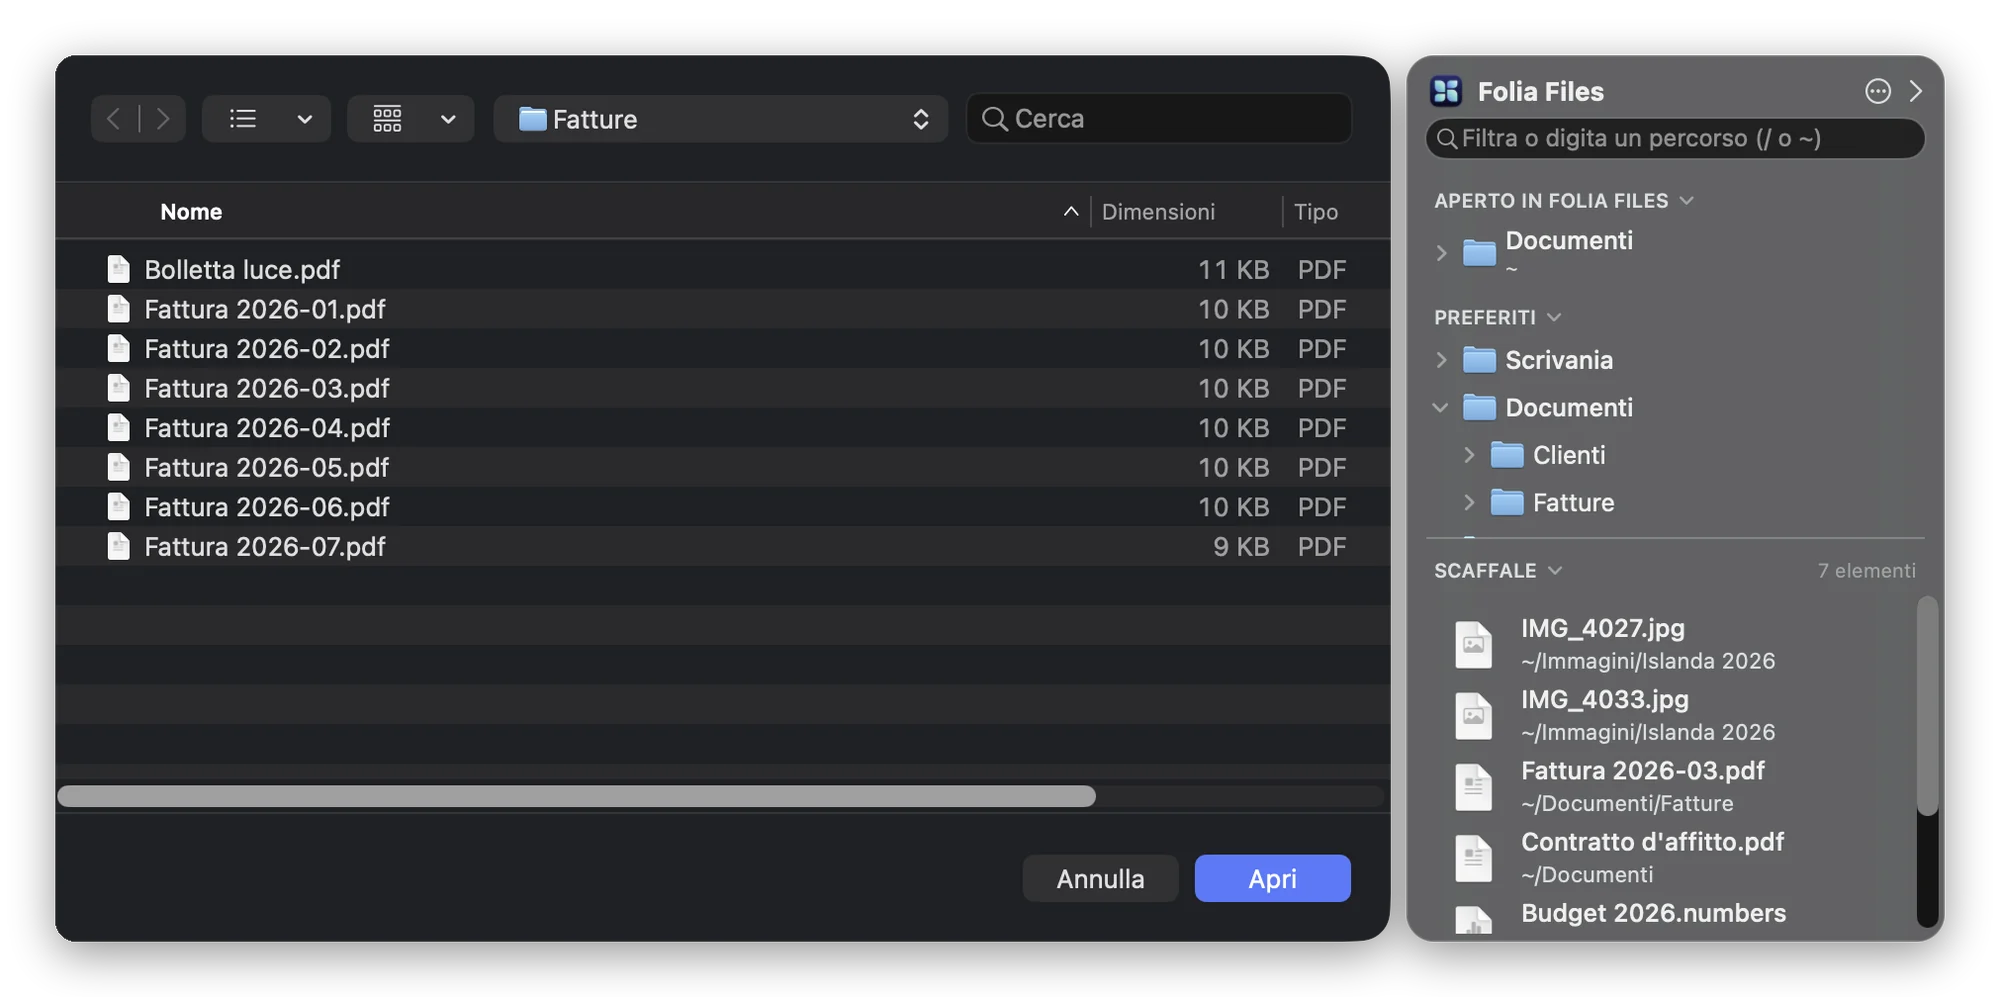The height and width of the screenshot is (997, 2000).
Task: Click the Clienti folder icon
Action: click(x=1507, y=455)
